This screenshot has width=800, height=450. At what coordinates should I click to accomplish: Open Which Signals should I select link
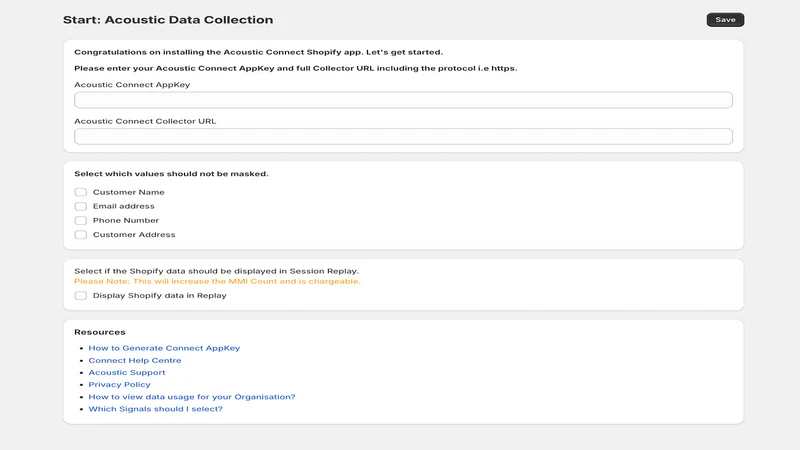(155, 409)
